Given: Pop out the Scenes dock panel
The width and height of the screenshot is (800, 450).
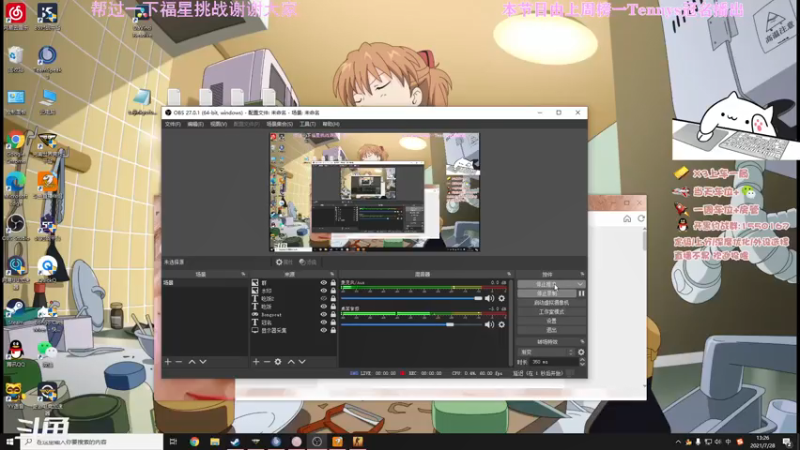Looking at the screenshot, I should 243,274.
